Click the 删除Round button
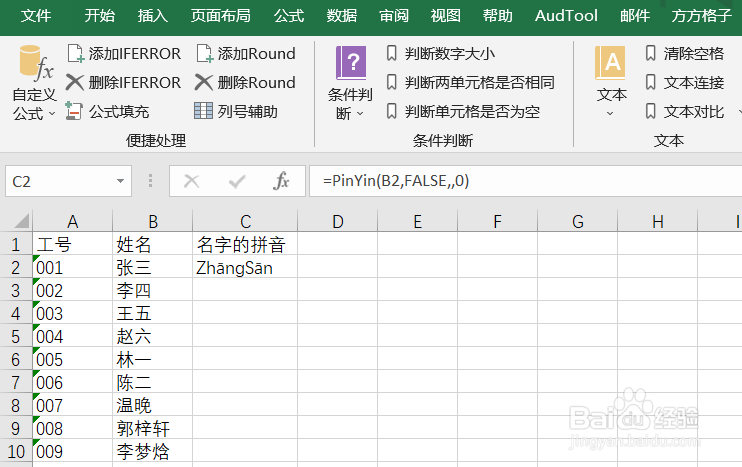Viewport: 742px width, 467px height. tap(246, 83)
